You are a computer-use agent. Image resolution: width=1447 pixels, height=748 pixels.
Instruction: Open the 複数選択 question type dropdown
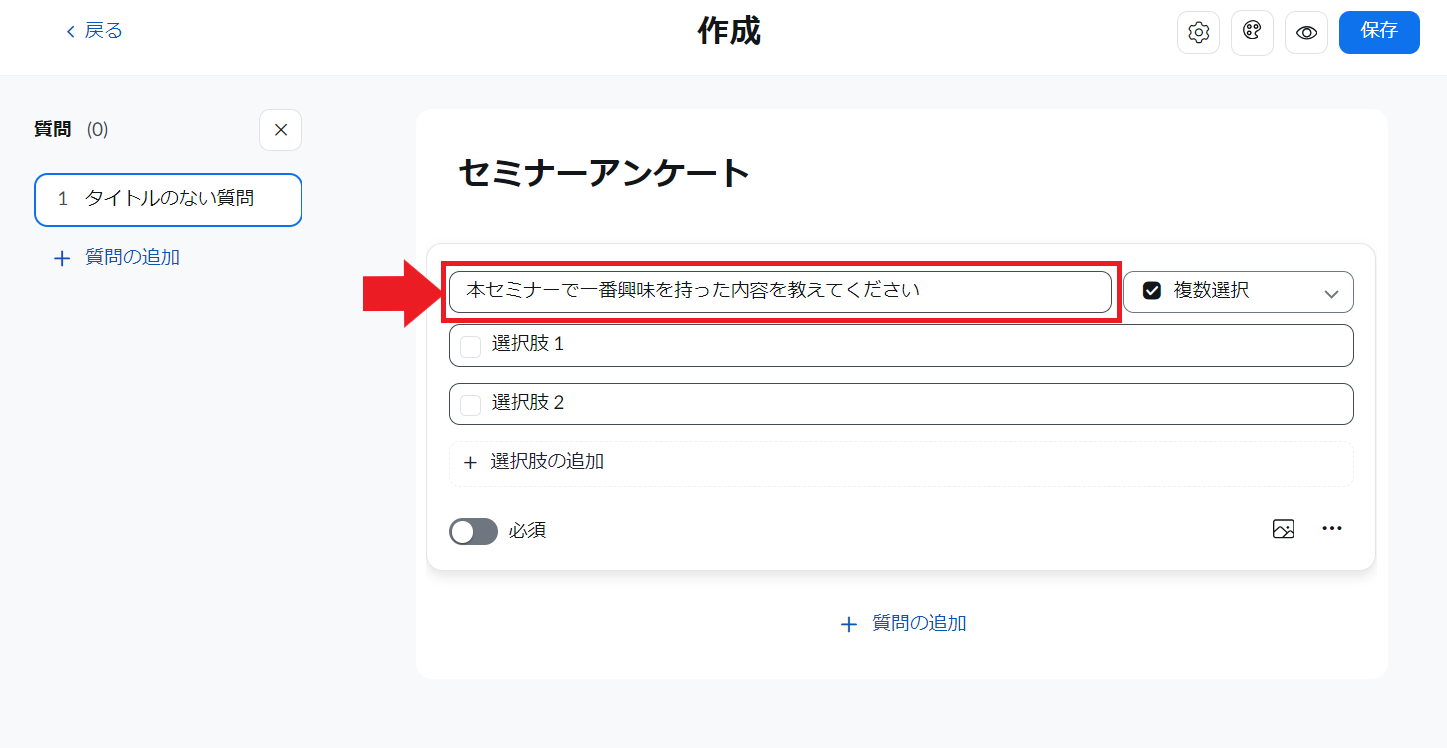pos(1238,292)
